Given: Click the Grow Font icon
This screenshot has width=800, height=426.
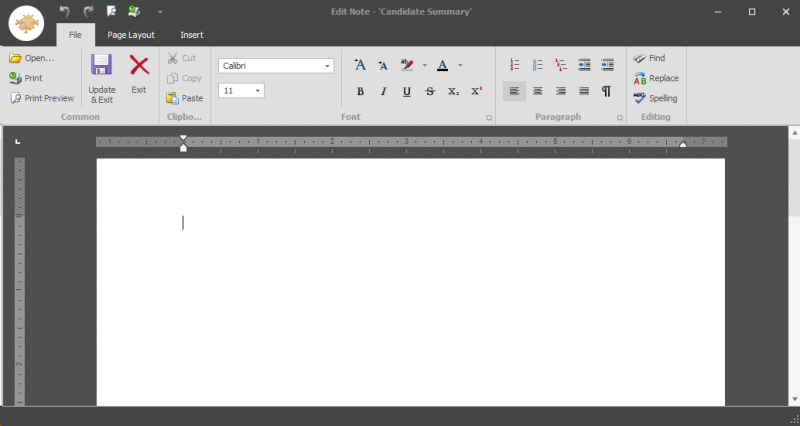Looking at the screenshot, I should click(360, 65).
